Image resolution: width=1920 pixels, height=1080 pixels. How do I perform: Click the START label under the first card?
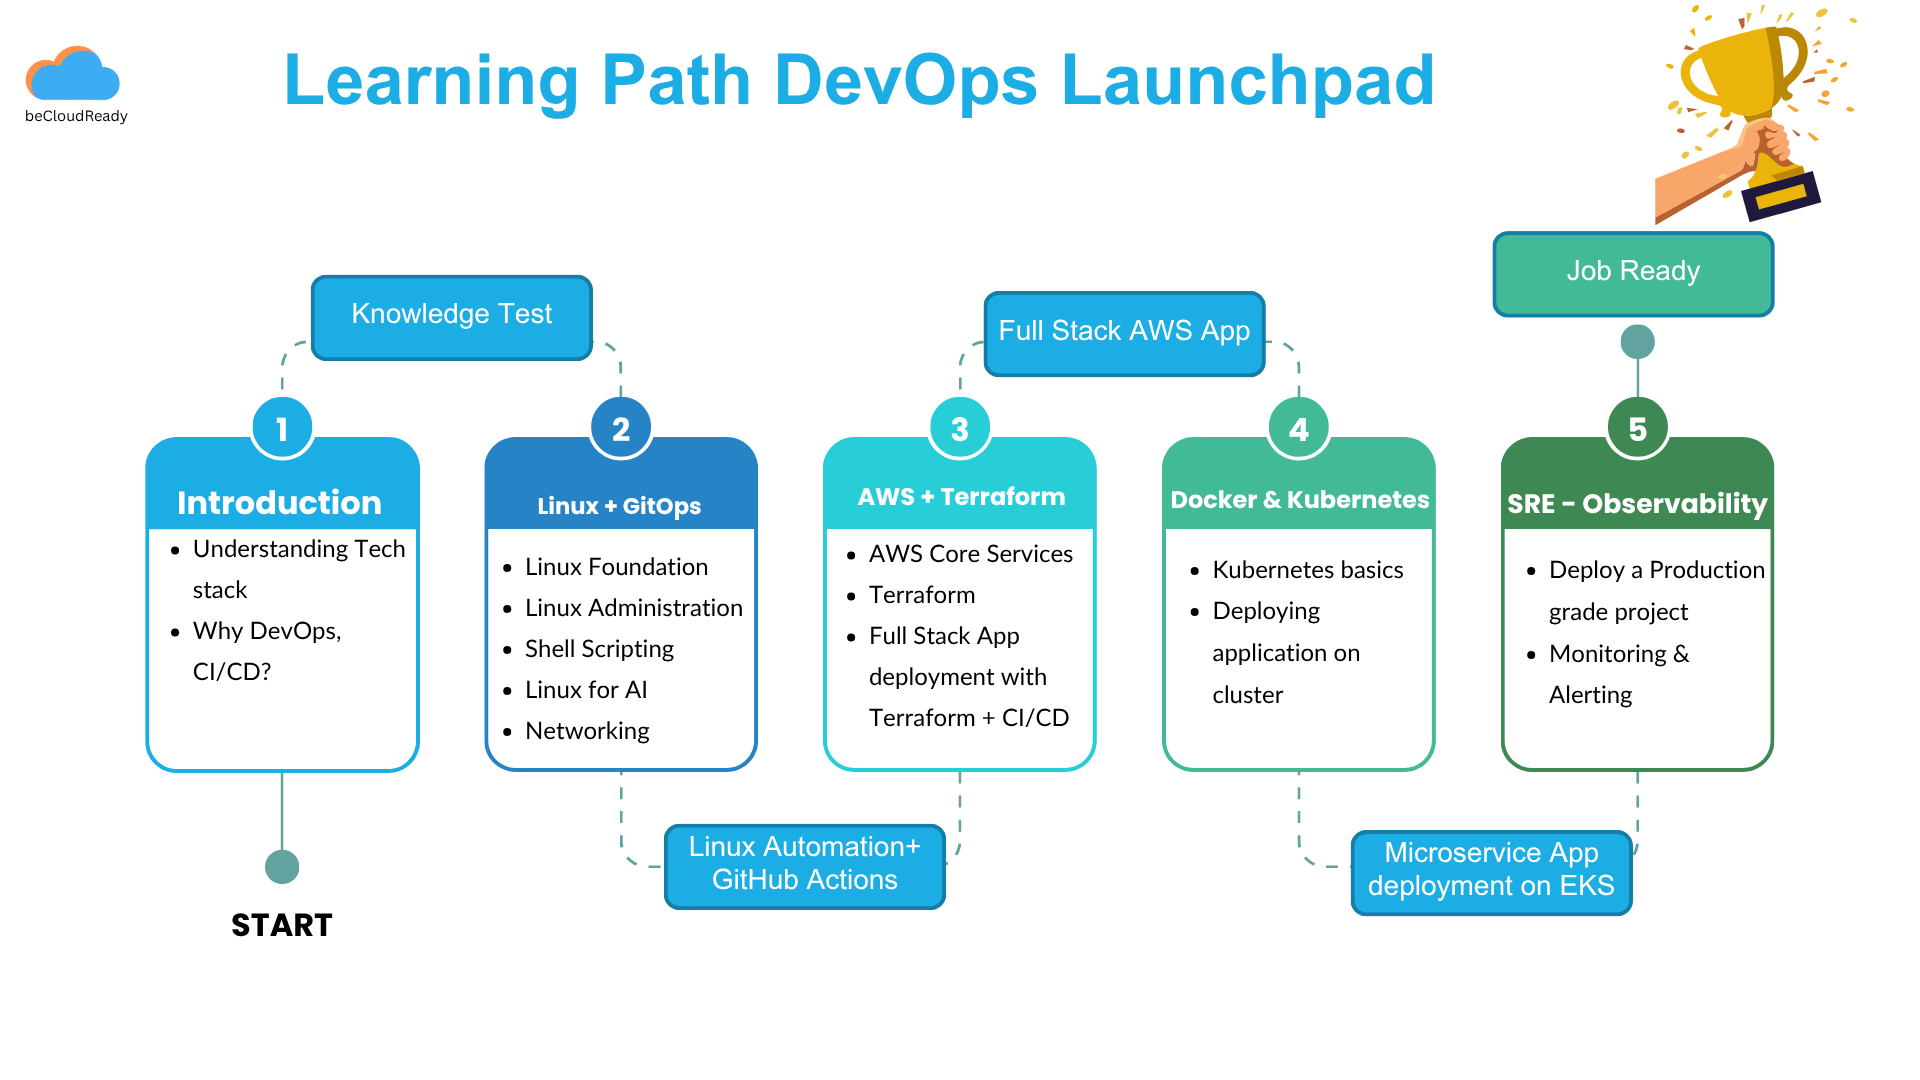[282, 925]
